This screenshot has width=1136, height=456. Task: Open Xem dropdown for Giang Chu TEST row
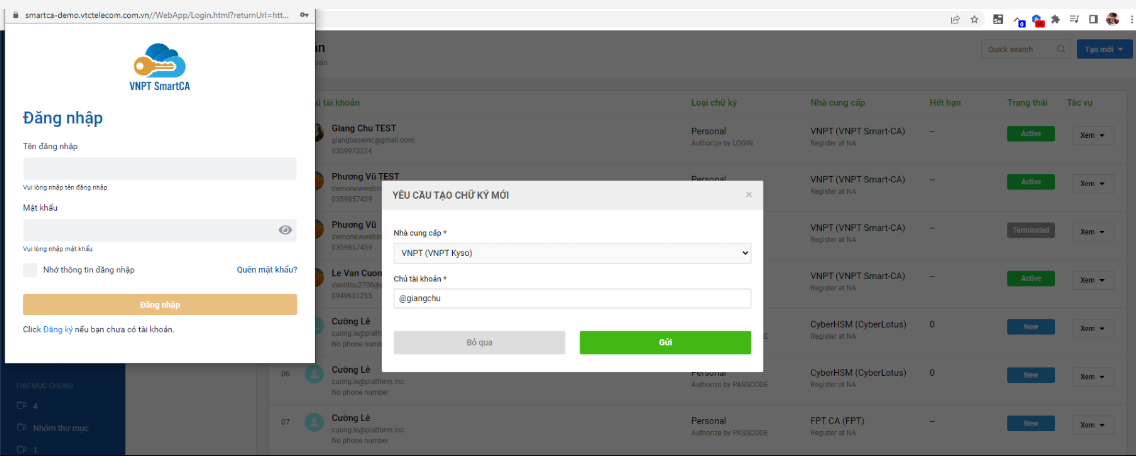pyautogui.click(x=1093, y=136)
